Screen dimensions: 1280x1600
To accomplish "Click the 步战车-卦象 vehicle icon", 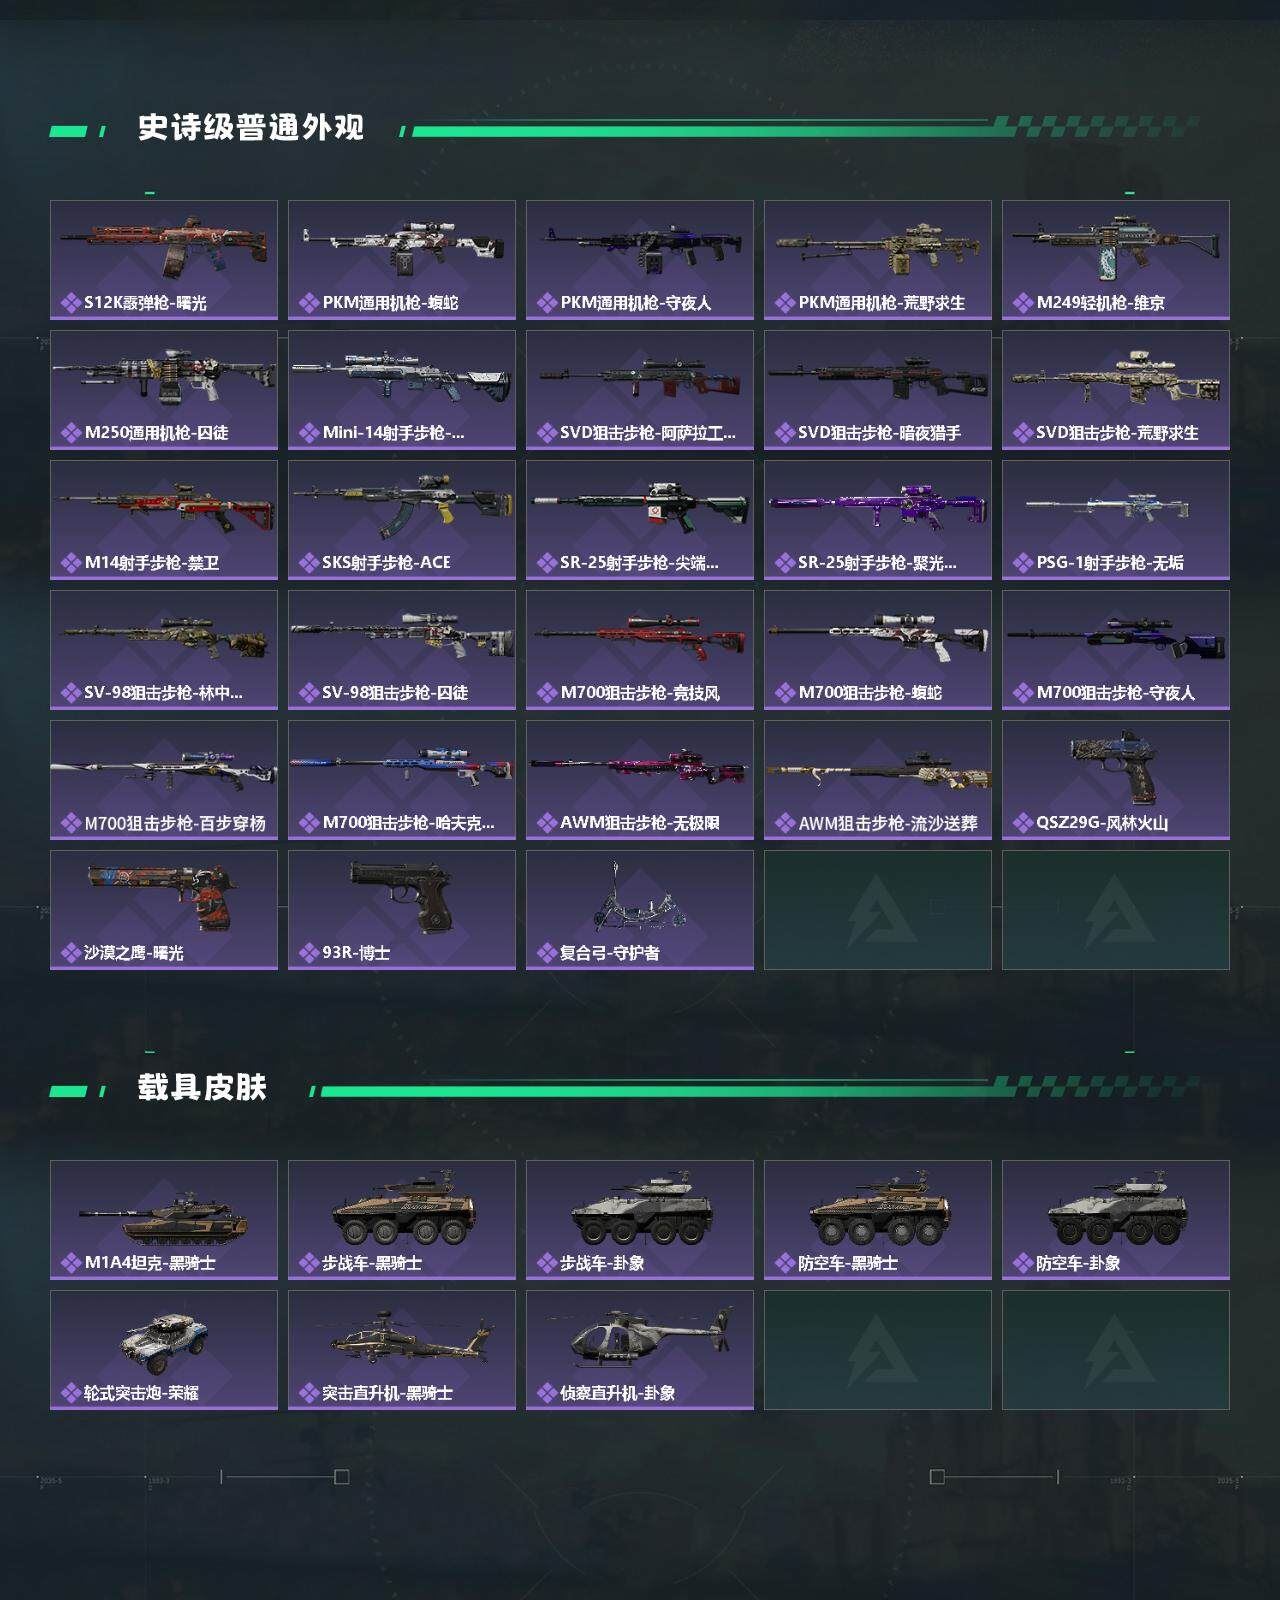I will (x=640, y=1211).
